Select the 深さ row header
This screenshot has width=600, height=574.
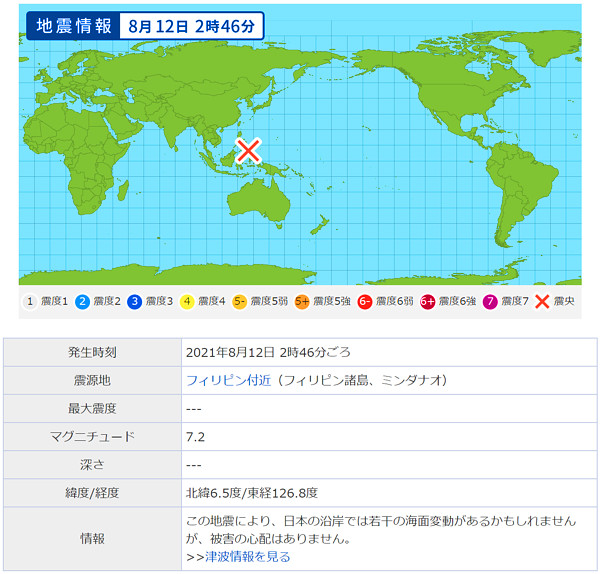[92, 465]
